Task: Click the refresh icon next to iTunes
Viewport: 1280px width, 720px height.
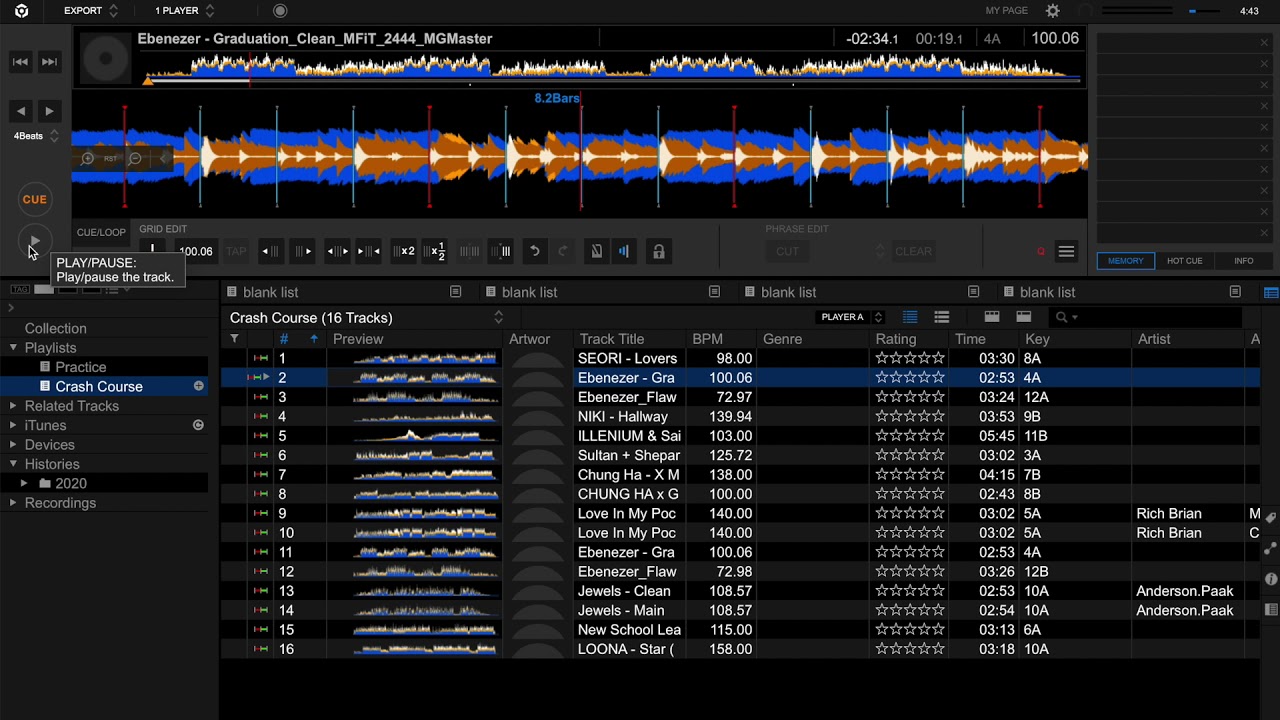Action: coord(199,425)
